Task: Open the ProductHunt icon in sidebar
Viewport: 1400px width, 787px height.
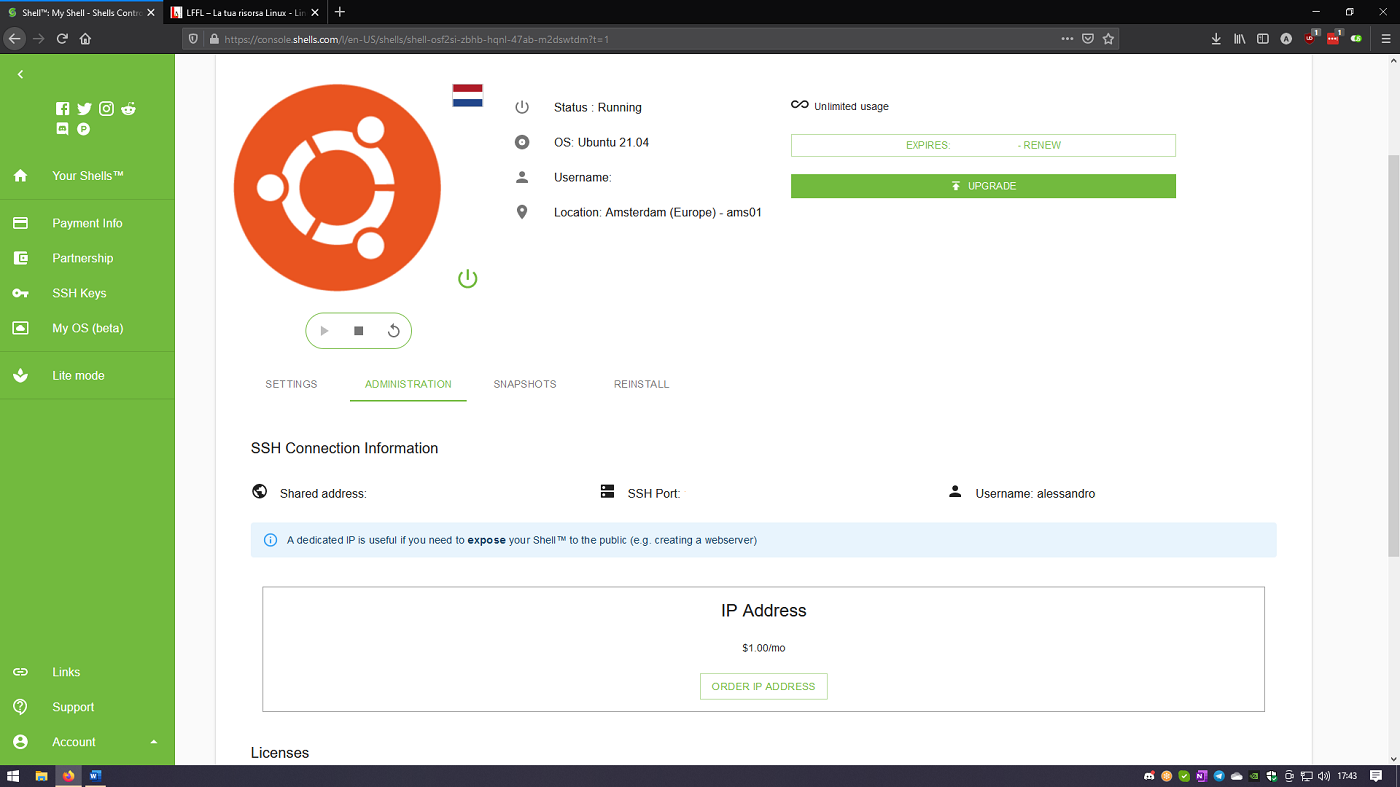Action: (84, 129)
